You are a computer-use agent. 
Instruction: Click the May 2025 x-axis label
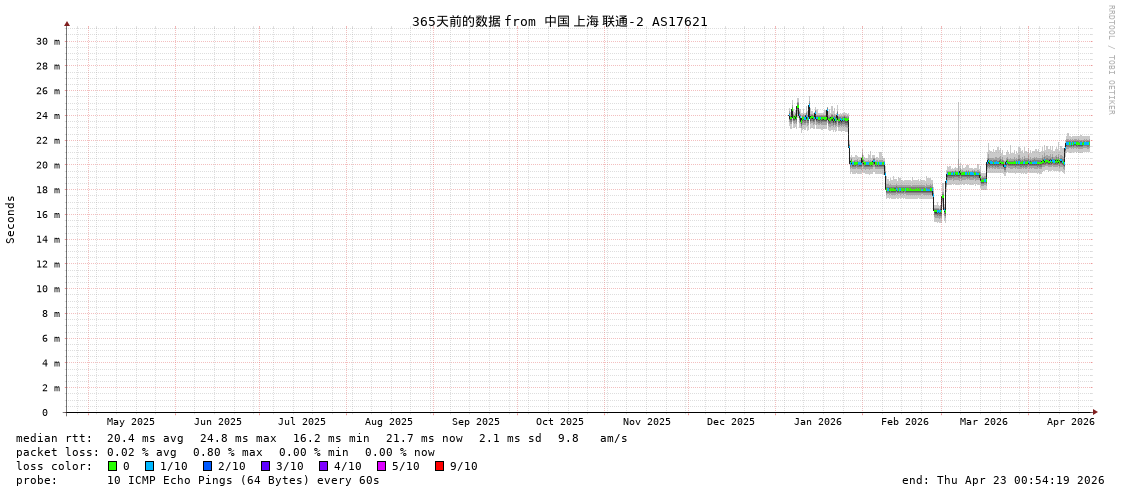(x=130, y=422)
